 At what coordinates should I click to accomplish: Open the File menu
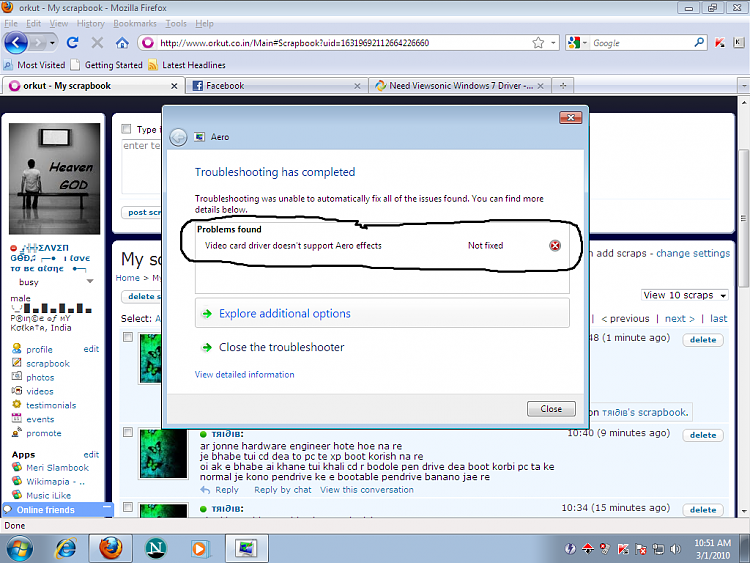click(11, 23)
